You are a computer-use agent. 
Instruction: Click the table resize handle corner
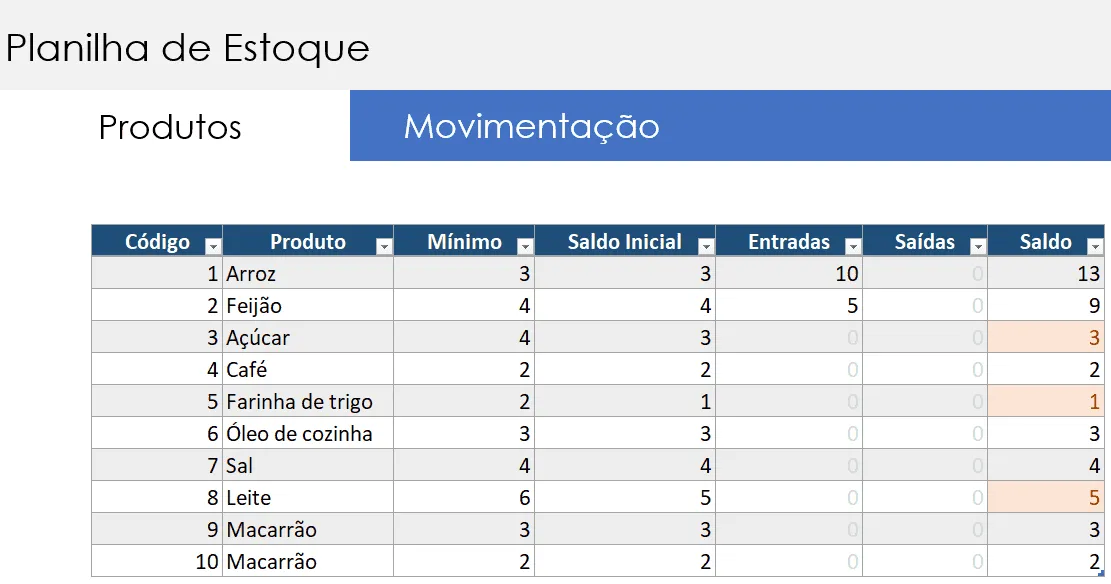click(1101, 573)
